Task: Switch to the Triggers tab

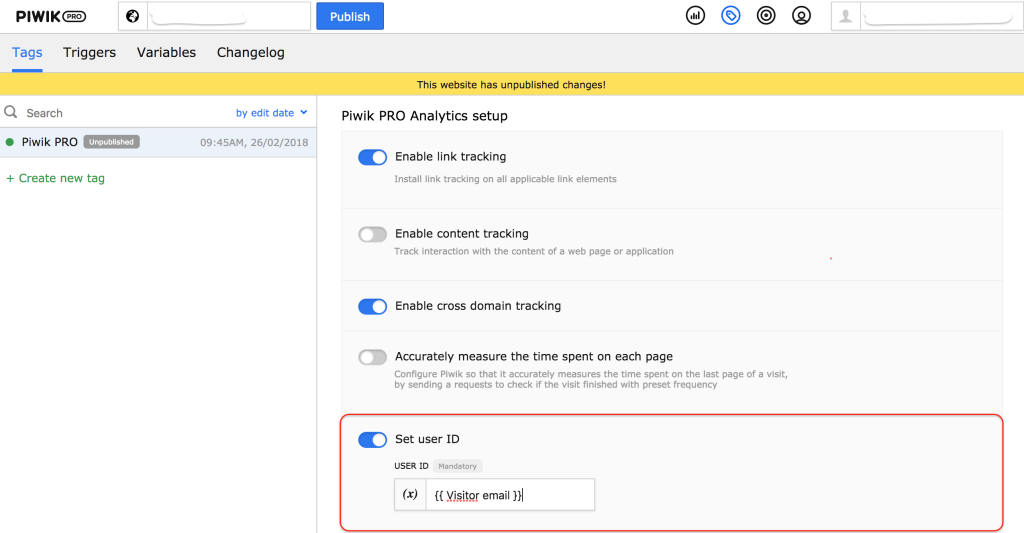Action: [x=89, y=52]
